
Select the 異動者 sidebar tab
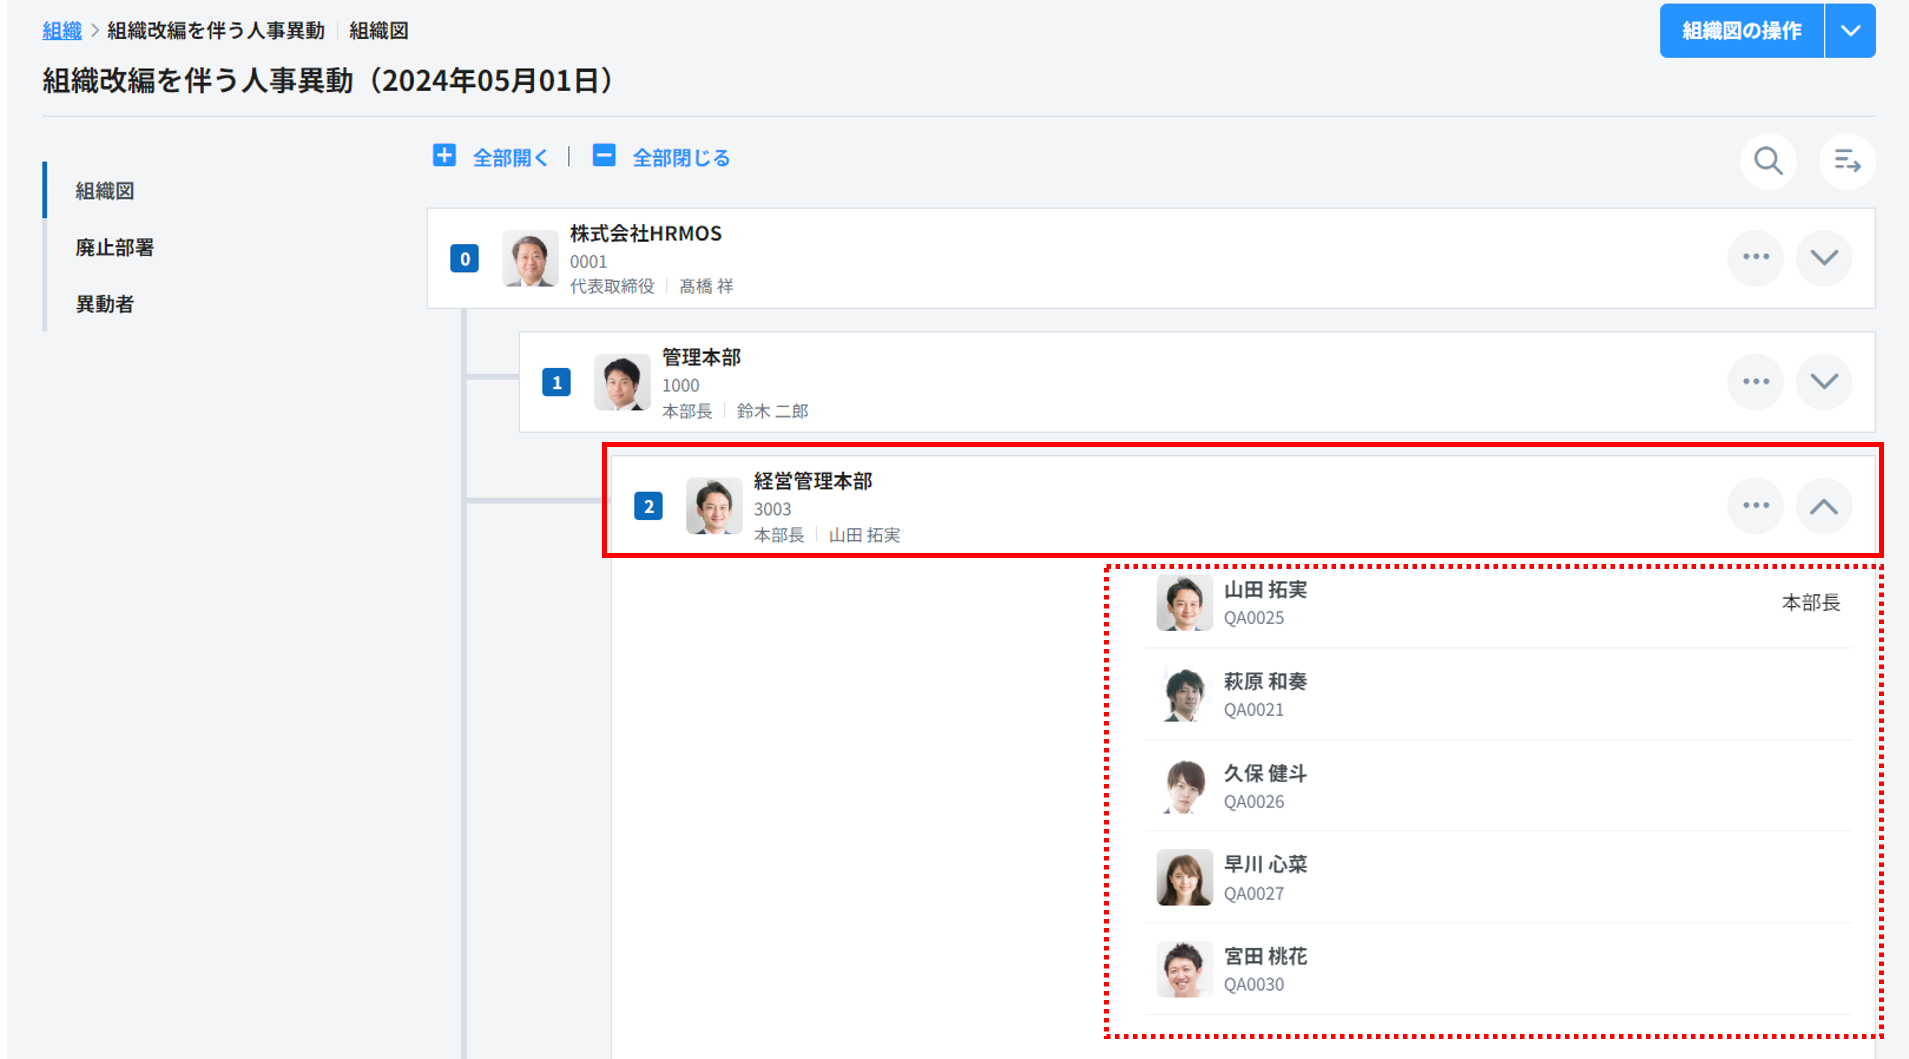[x=105, y=305]
